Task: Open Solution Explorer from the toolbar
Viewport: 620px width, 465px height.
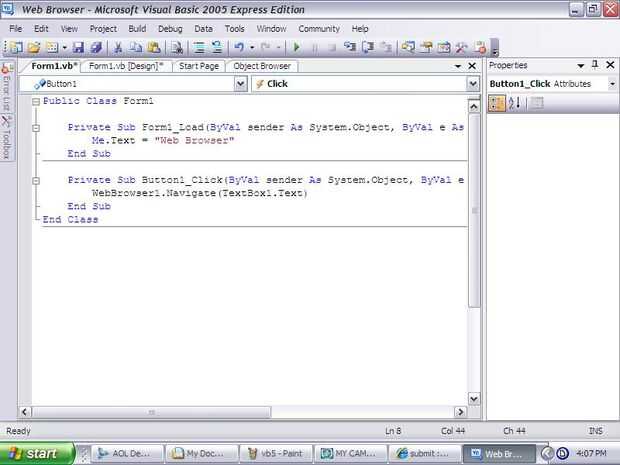Action: point(408,47)
